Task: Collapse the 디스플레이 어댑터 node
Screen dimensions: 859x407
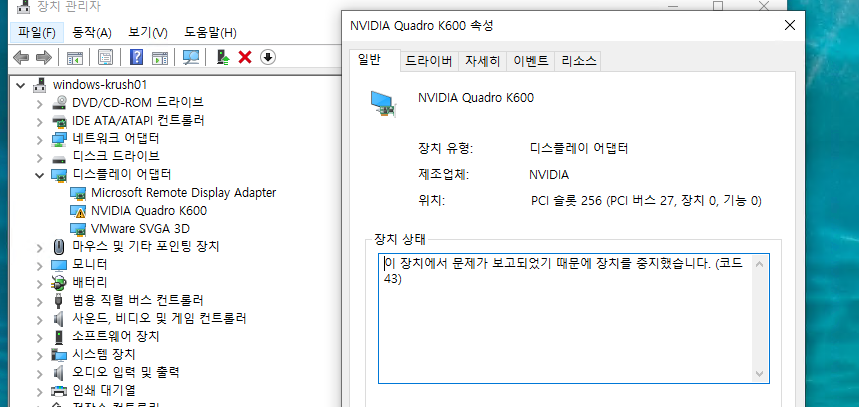Action: coord(39,175)
